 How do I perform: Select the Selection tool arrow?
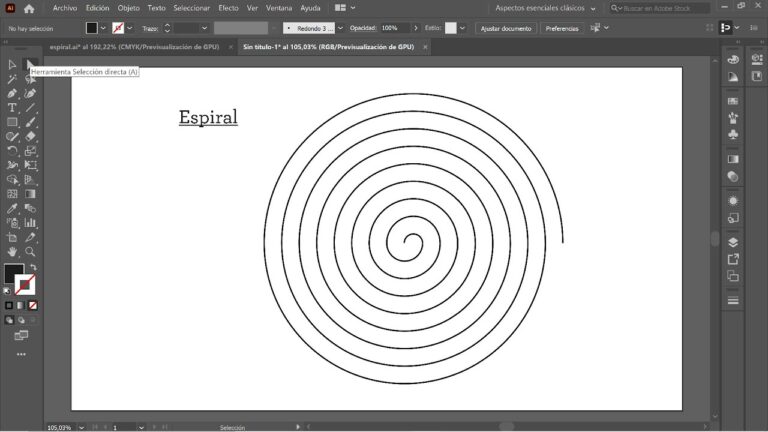coord(12,65)
